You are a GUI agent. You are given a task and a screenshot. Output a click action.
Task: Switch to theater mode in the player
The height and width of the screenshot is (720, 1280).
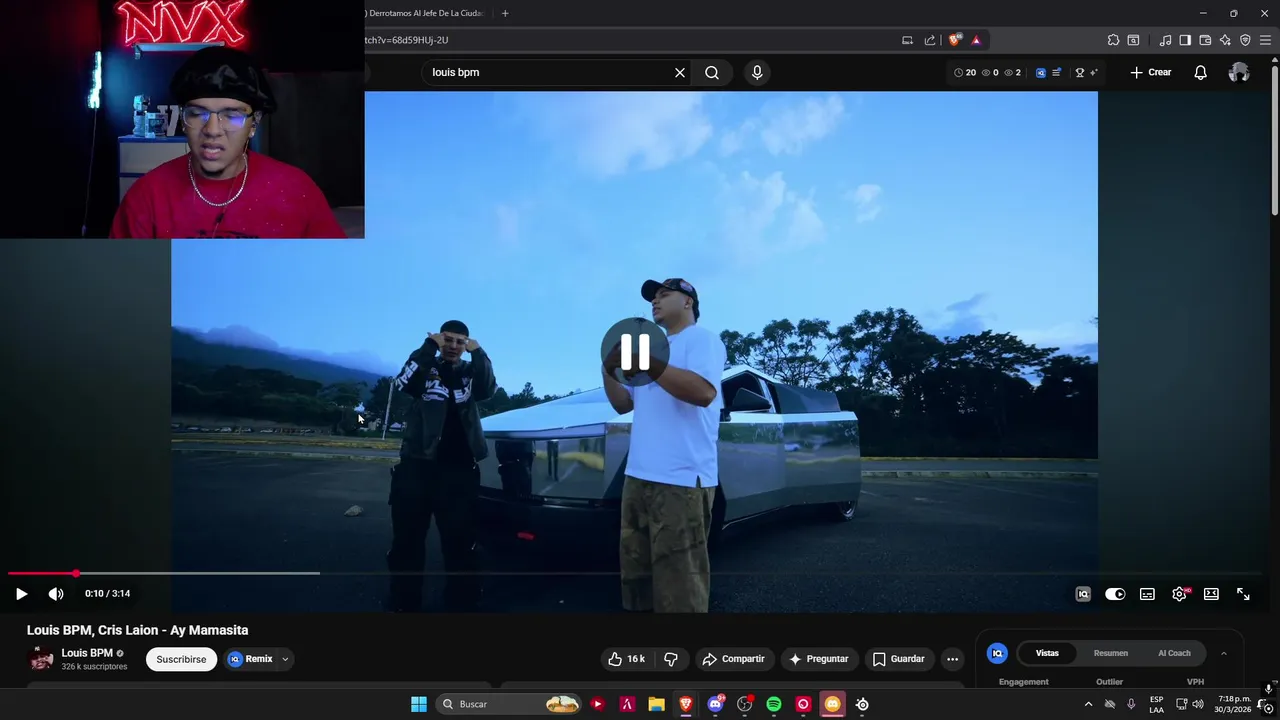coord(1211,594)
